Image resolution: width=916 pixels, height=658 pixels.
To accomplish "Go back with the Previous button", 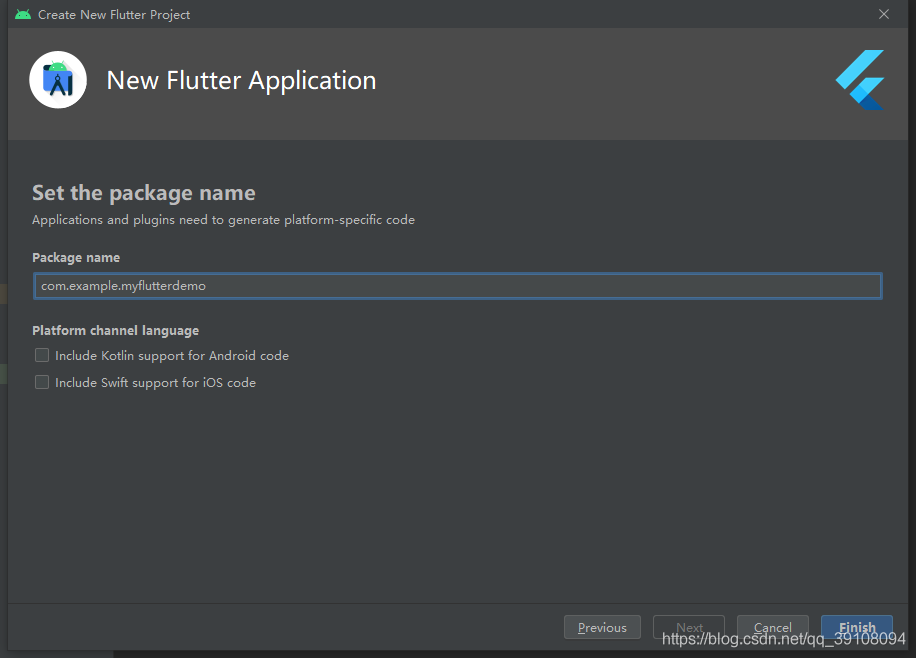I will coord(602,627).
